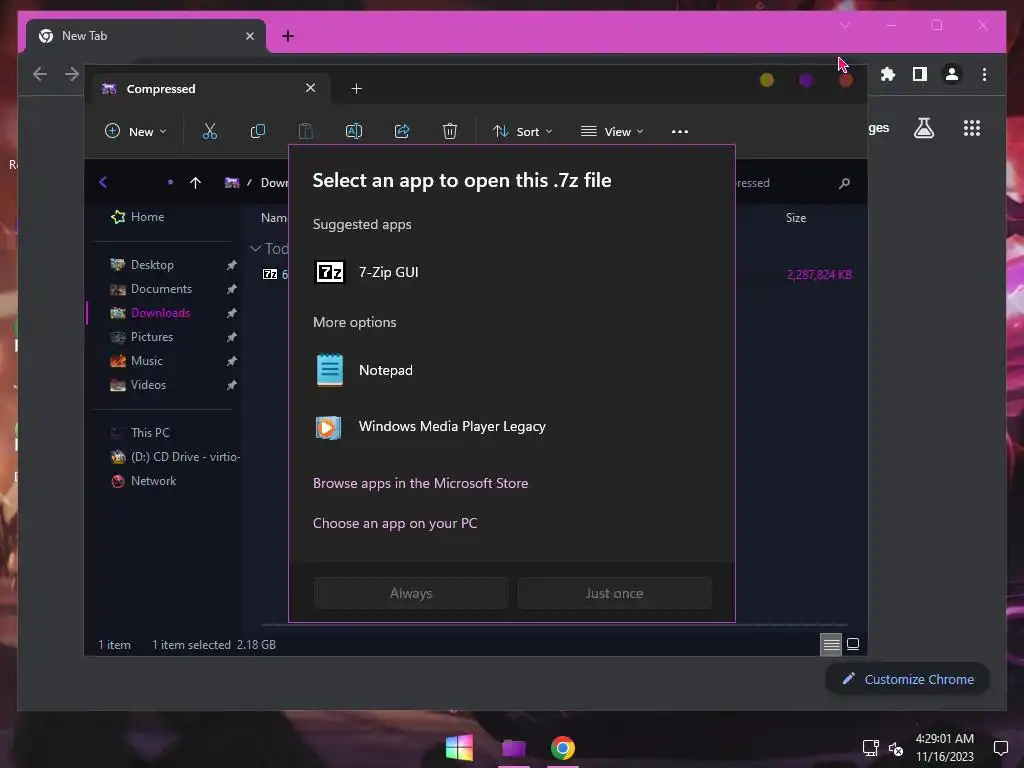This screenshot has width=1024, height=768.
Task: Choose Notepad from More options
Action: pyautogui.click(x=511, y=370)
